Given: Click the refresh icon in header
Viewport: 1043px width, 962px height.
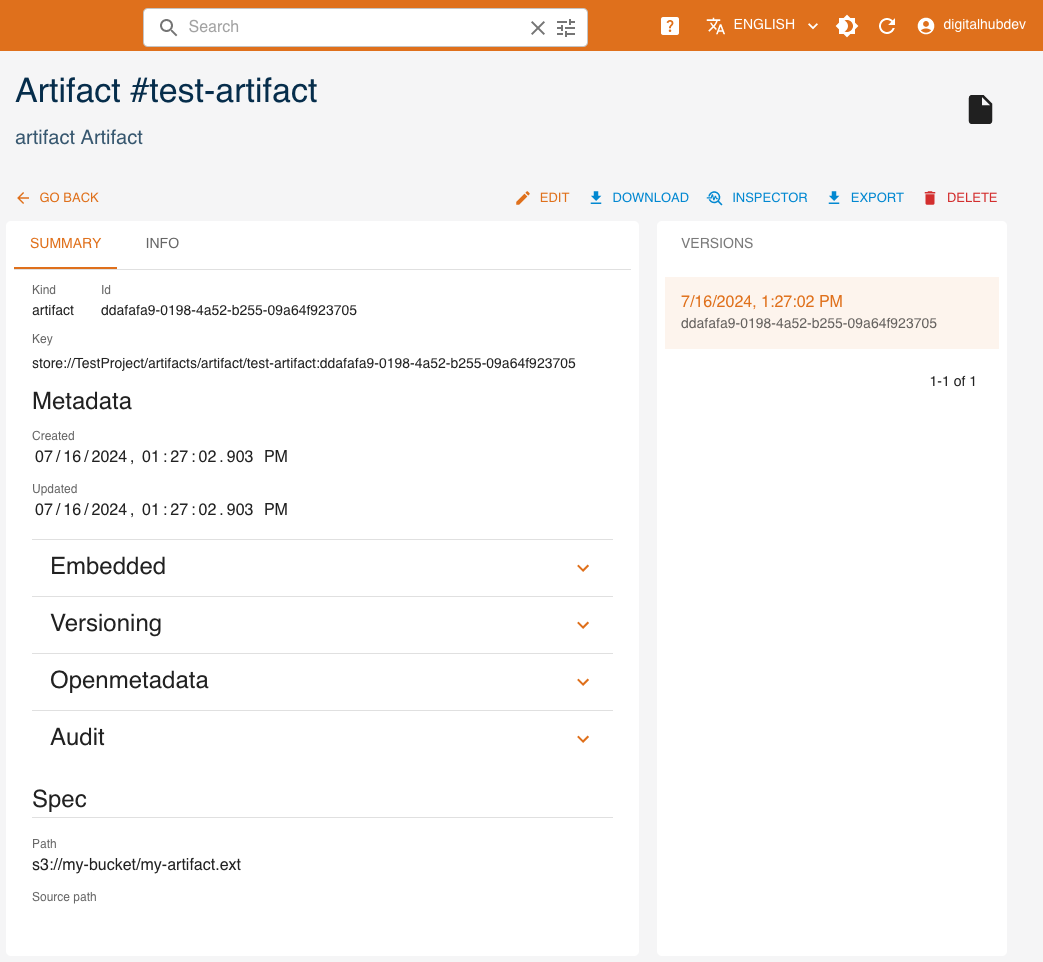Looking at the screenshot, I should tap(886, 27).
